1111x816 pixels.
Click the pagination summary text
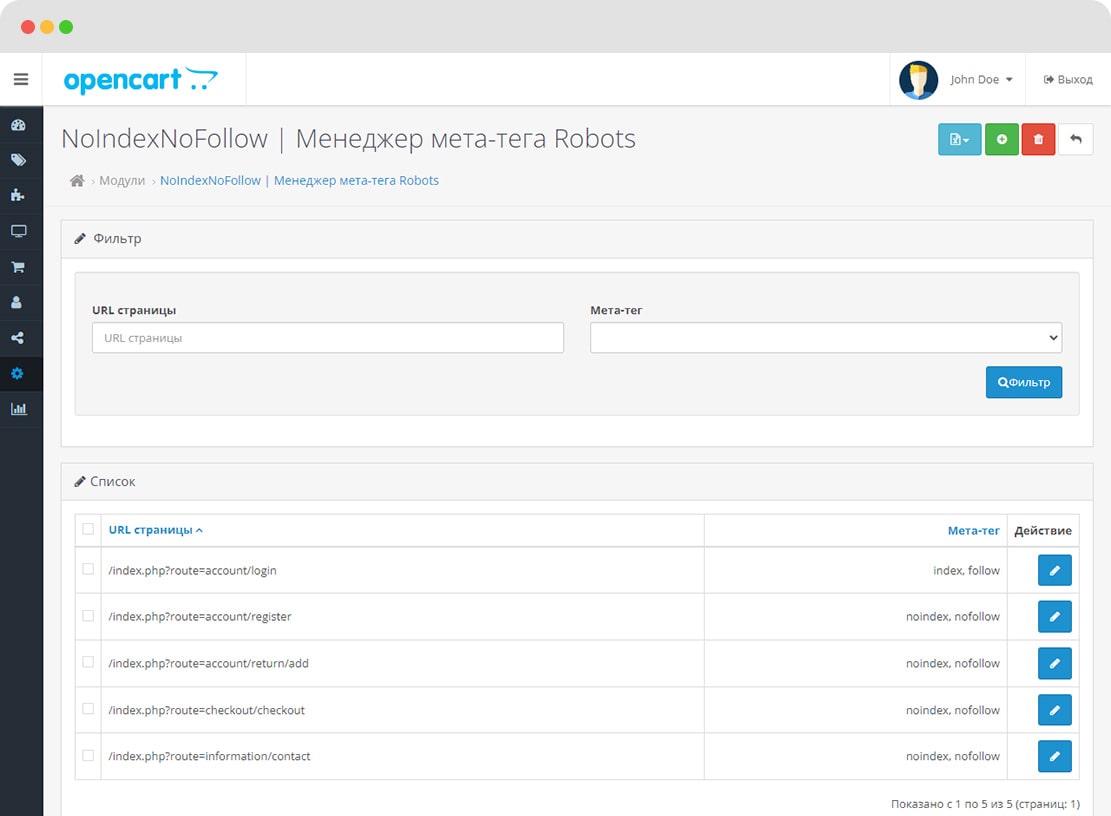click(986, 804)
